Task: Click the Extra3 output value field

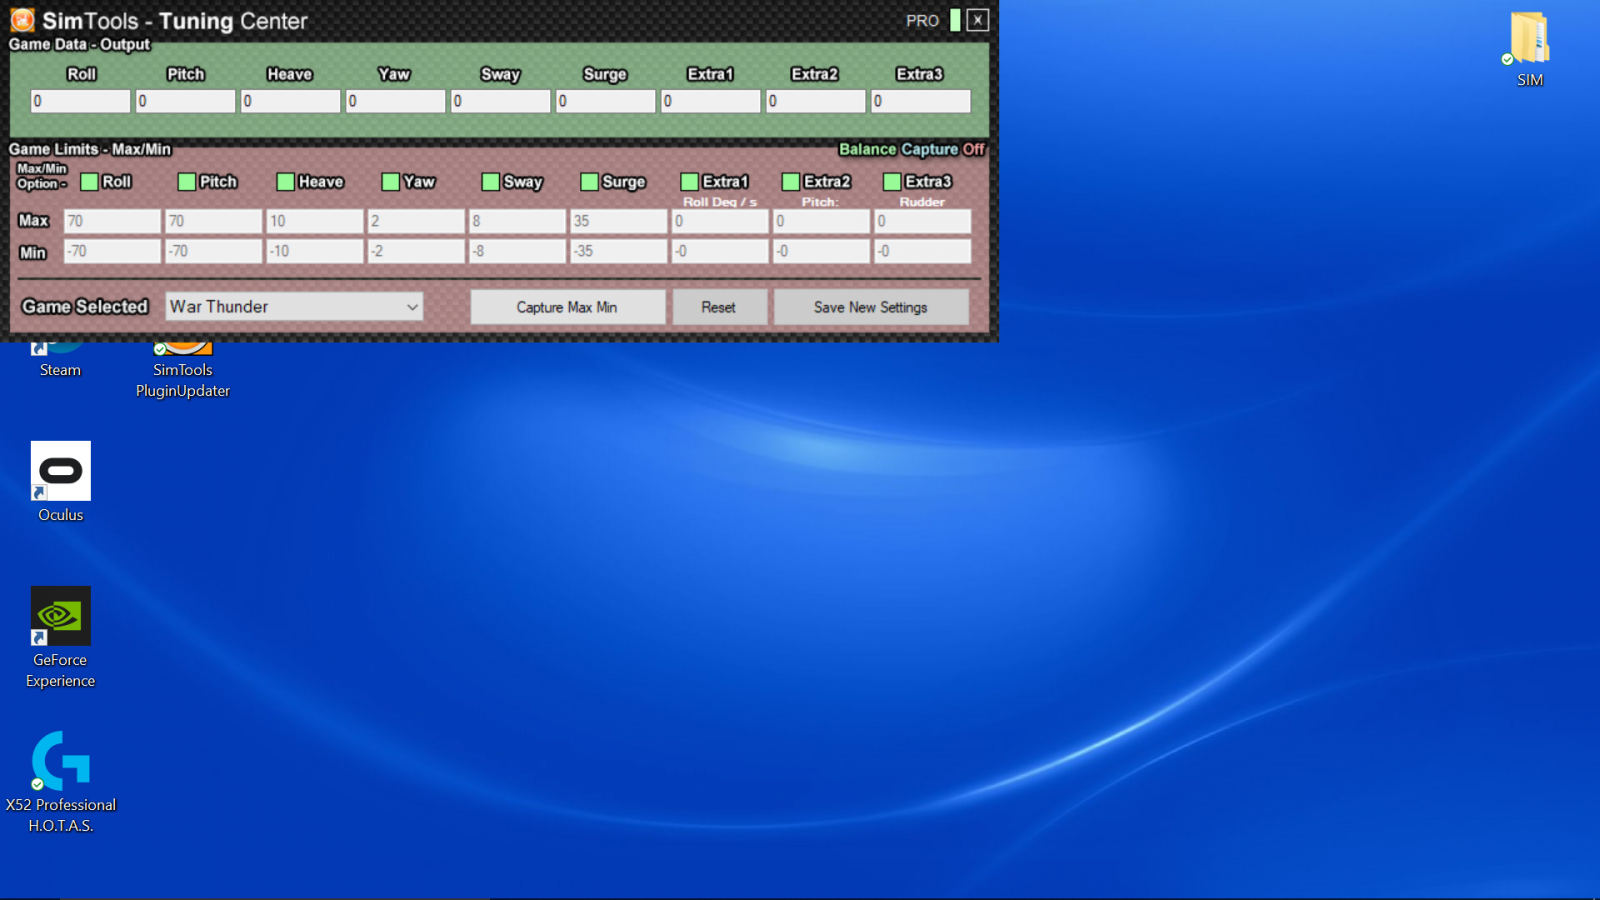Action: 921,101
